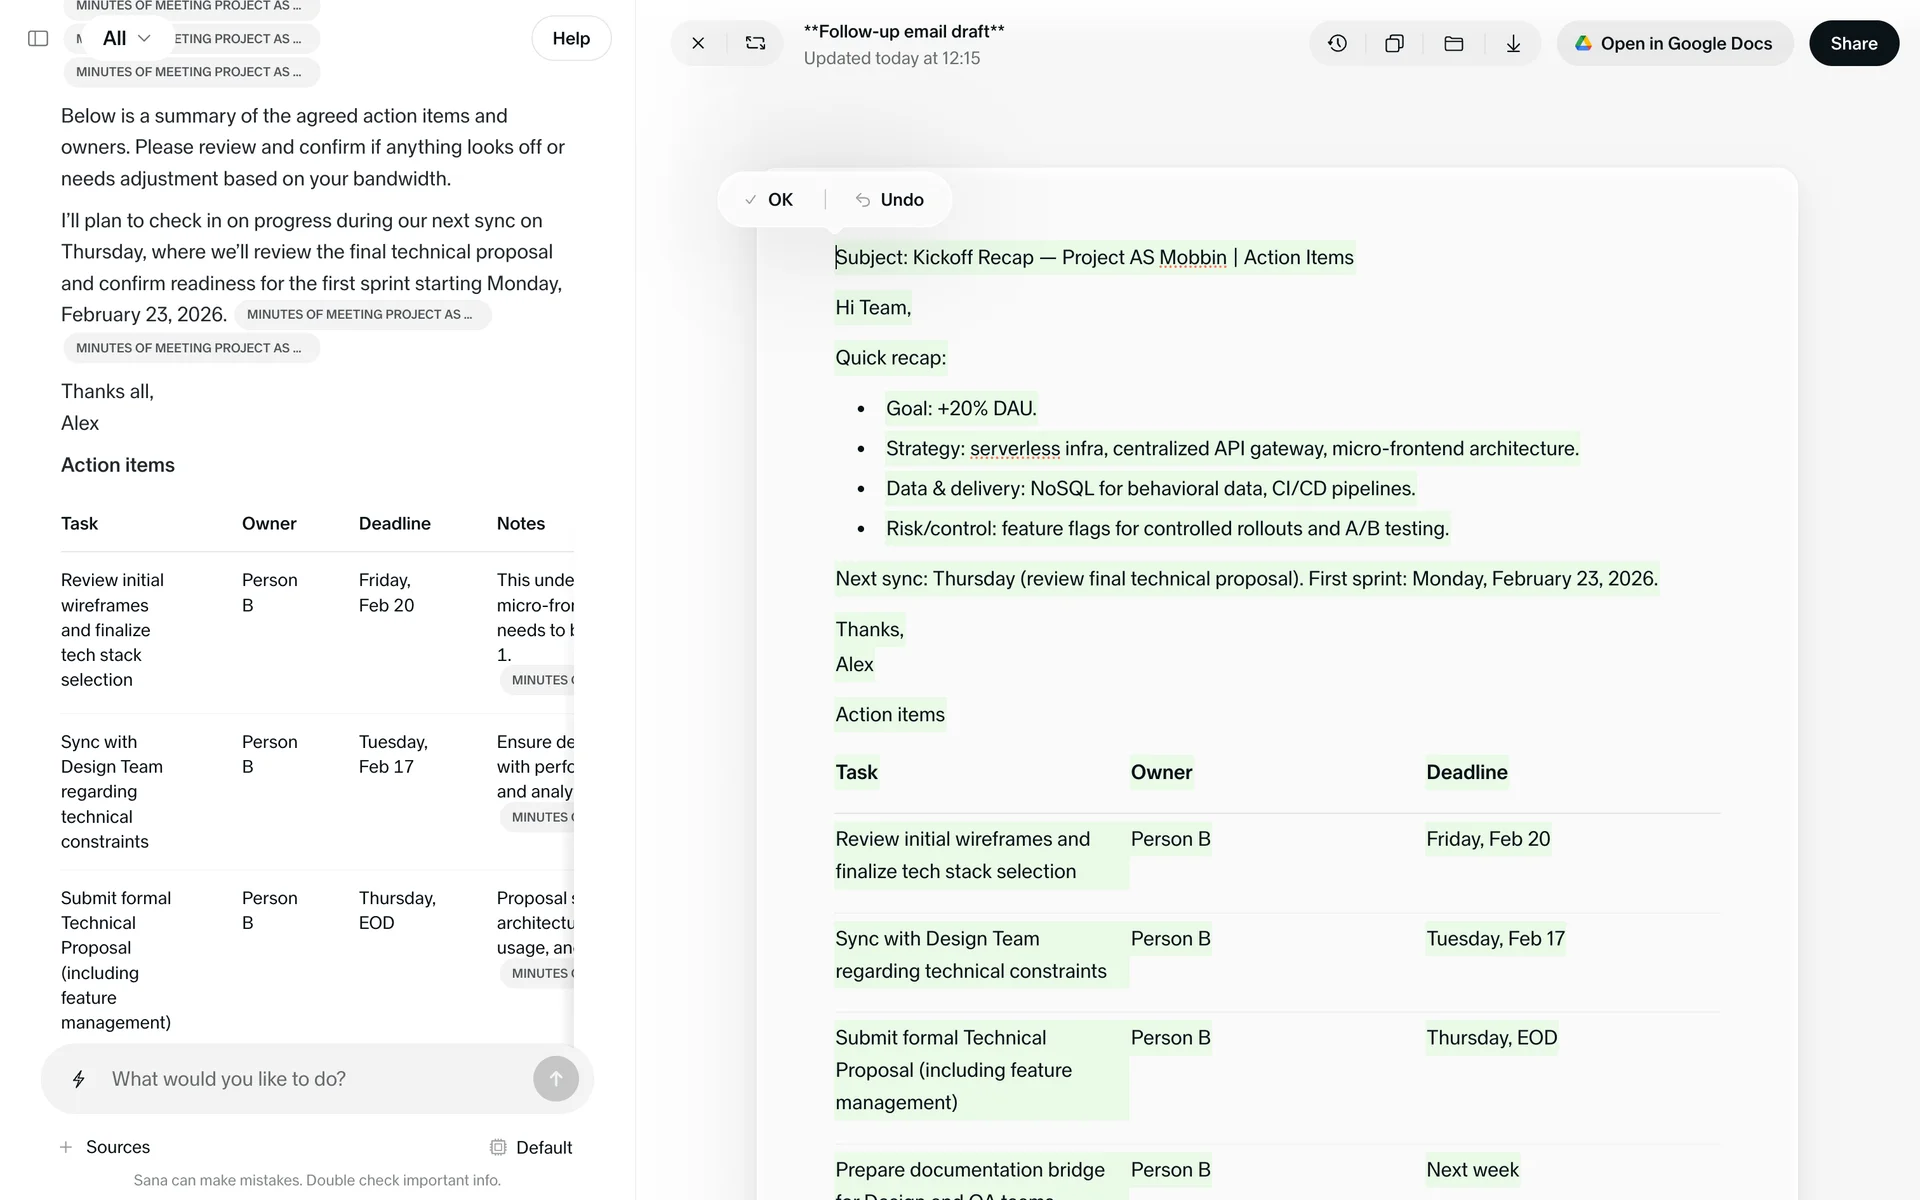Toggle the left sidebar panel icon
The width and height of the screenshot is (1920, 1200).
coord(38,38)
